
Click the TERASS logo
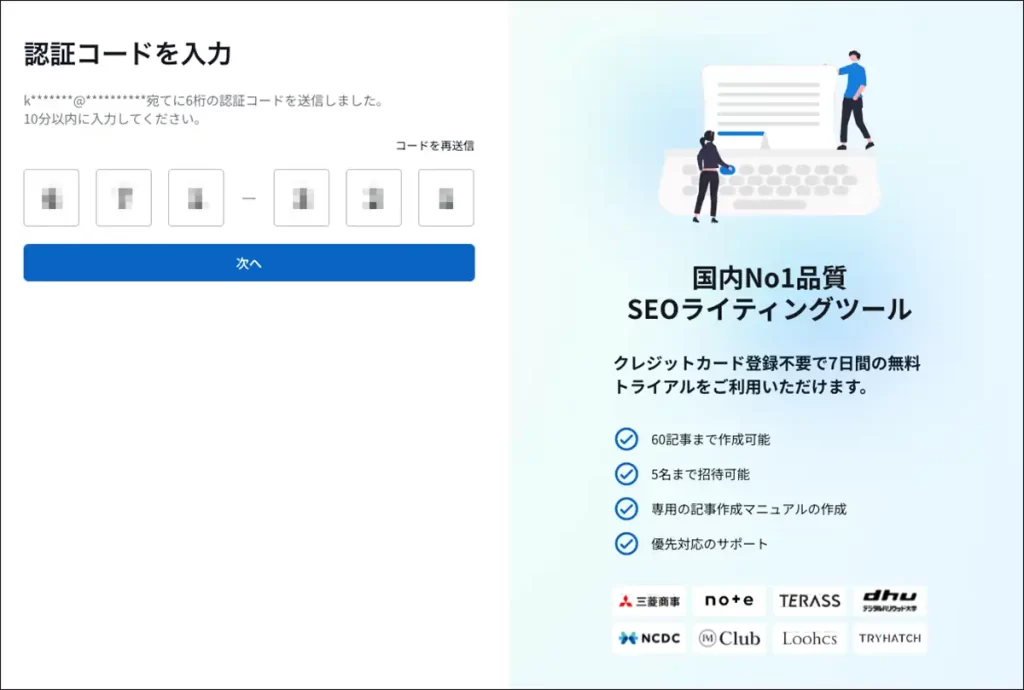click(x=809, y=601)
